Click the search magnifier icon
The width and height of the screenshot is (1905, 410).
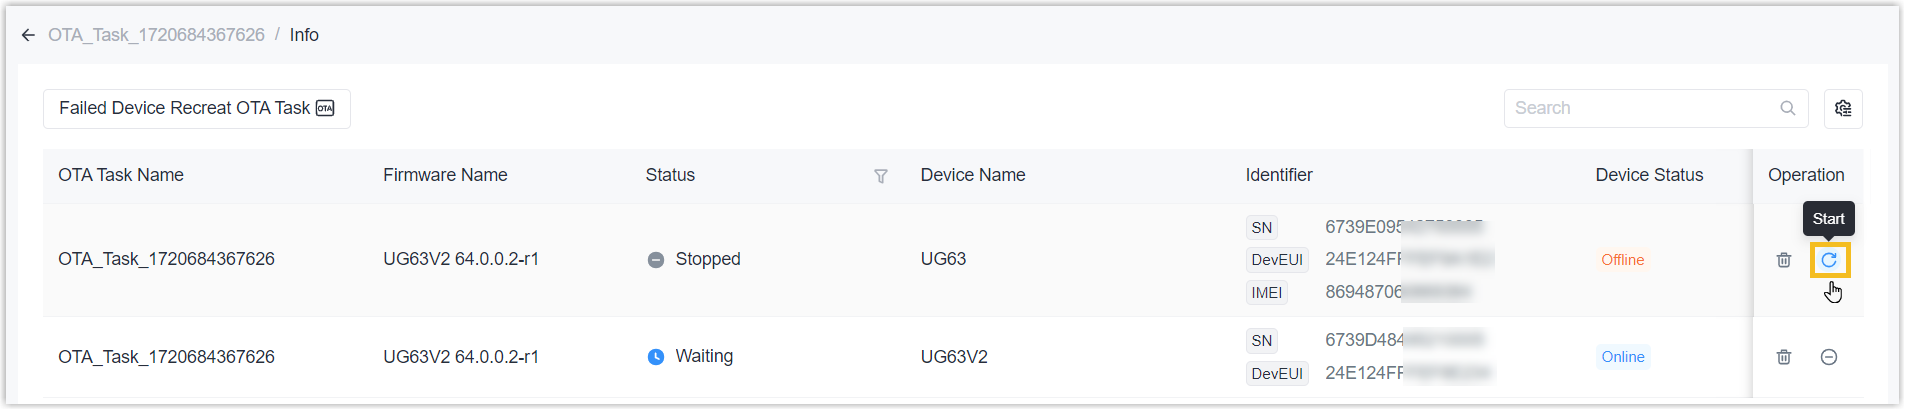click(1788, 108)
